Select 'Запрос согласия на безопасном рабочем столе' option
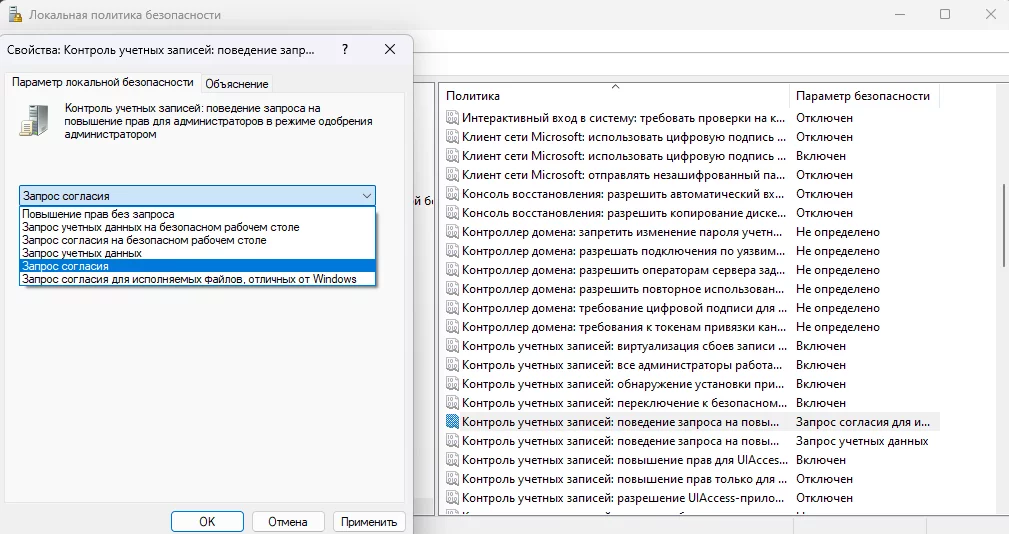The width and height of the screenshot is (1009, 534). point(143,240)
